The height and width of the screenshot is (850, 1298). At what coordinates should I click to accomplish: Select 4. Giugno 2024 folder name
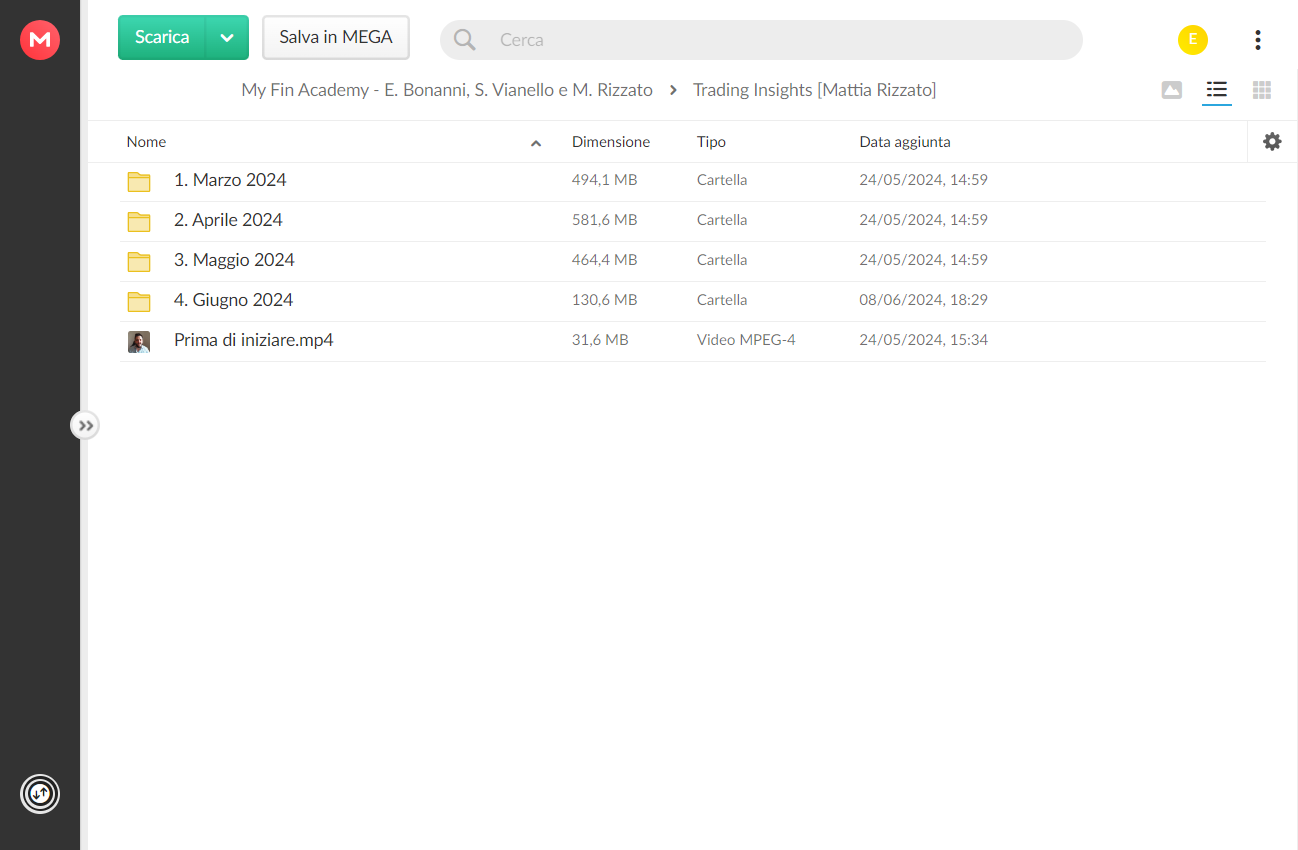[x=233, y=300]
